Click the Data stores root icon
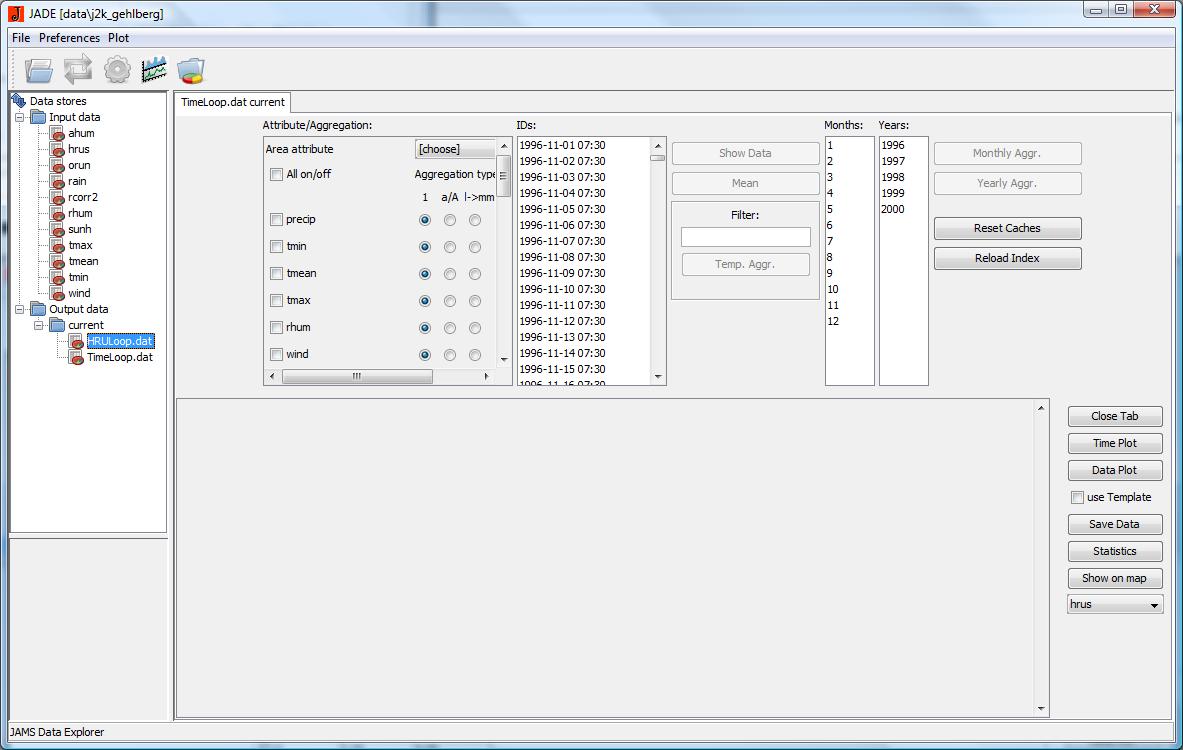Screen dimensions: 1183x750 [x=18, y=101]
